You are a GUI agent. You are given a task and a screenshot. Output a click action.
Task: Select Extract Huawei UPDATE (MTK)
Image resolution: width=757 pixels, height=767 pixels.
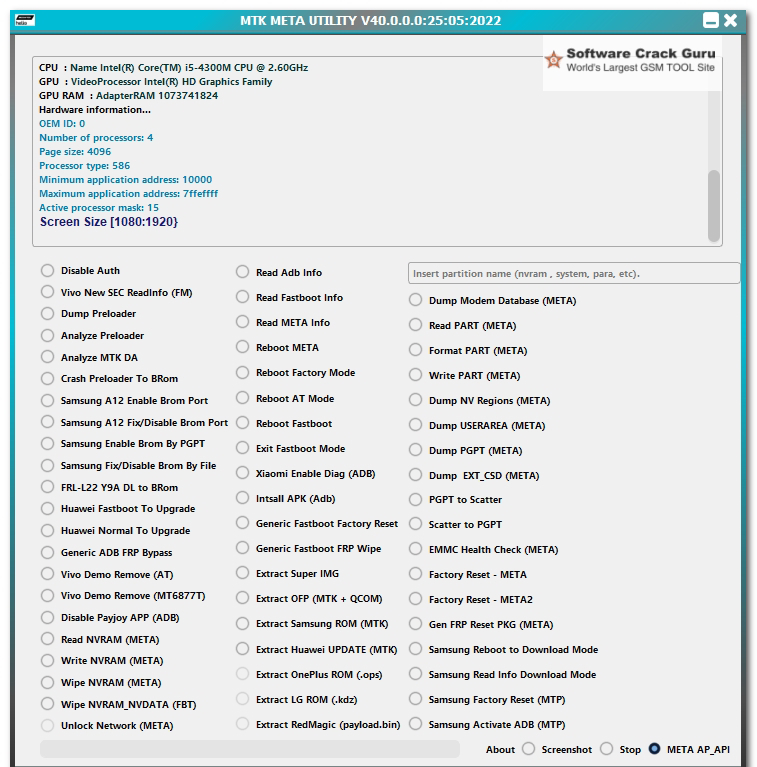(243, 649)
